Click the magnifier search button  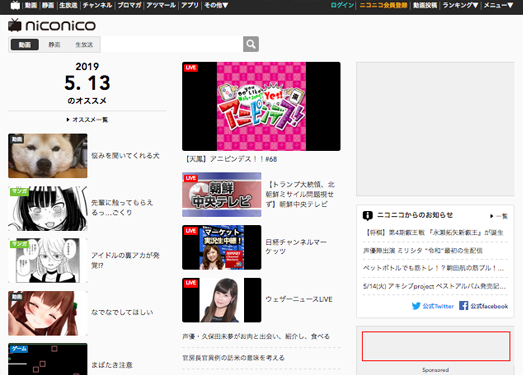coord(251,44)
